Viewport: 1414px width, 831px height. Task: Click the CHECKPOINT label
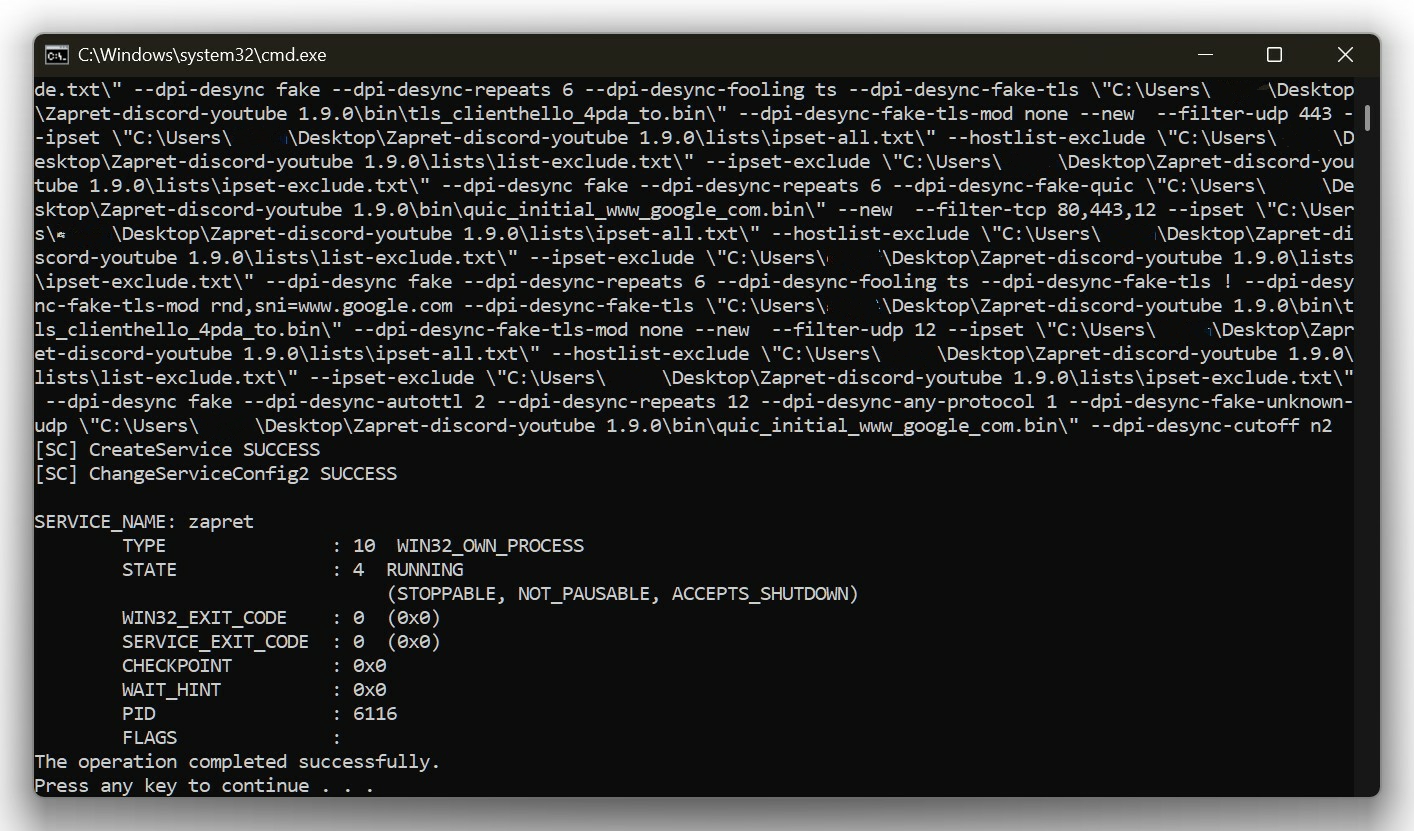tap(177, 666)
